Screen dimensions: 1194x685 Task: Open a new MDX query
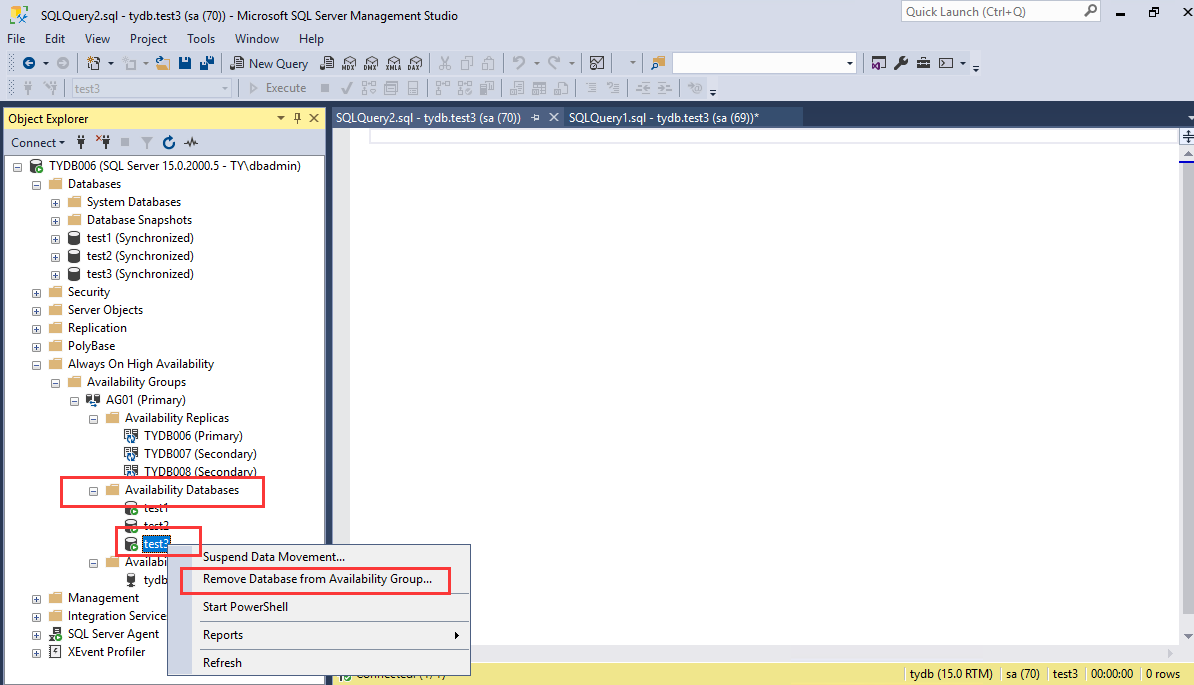[x=349, y=63]
